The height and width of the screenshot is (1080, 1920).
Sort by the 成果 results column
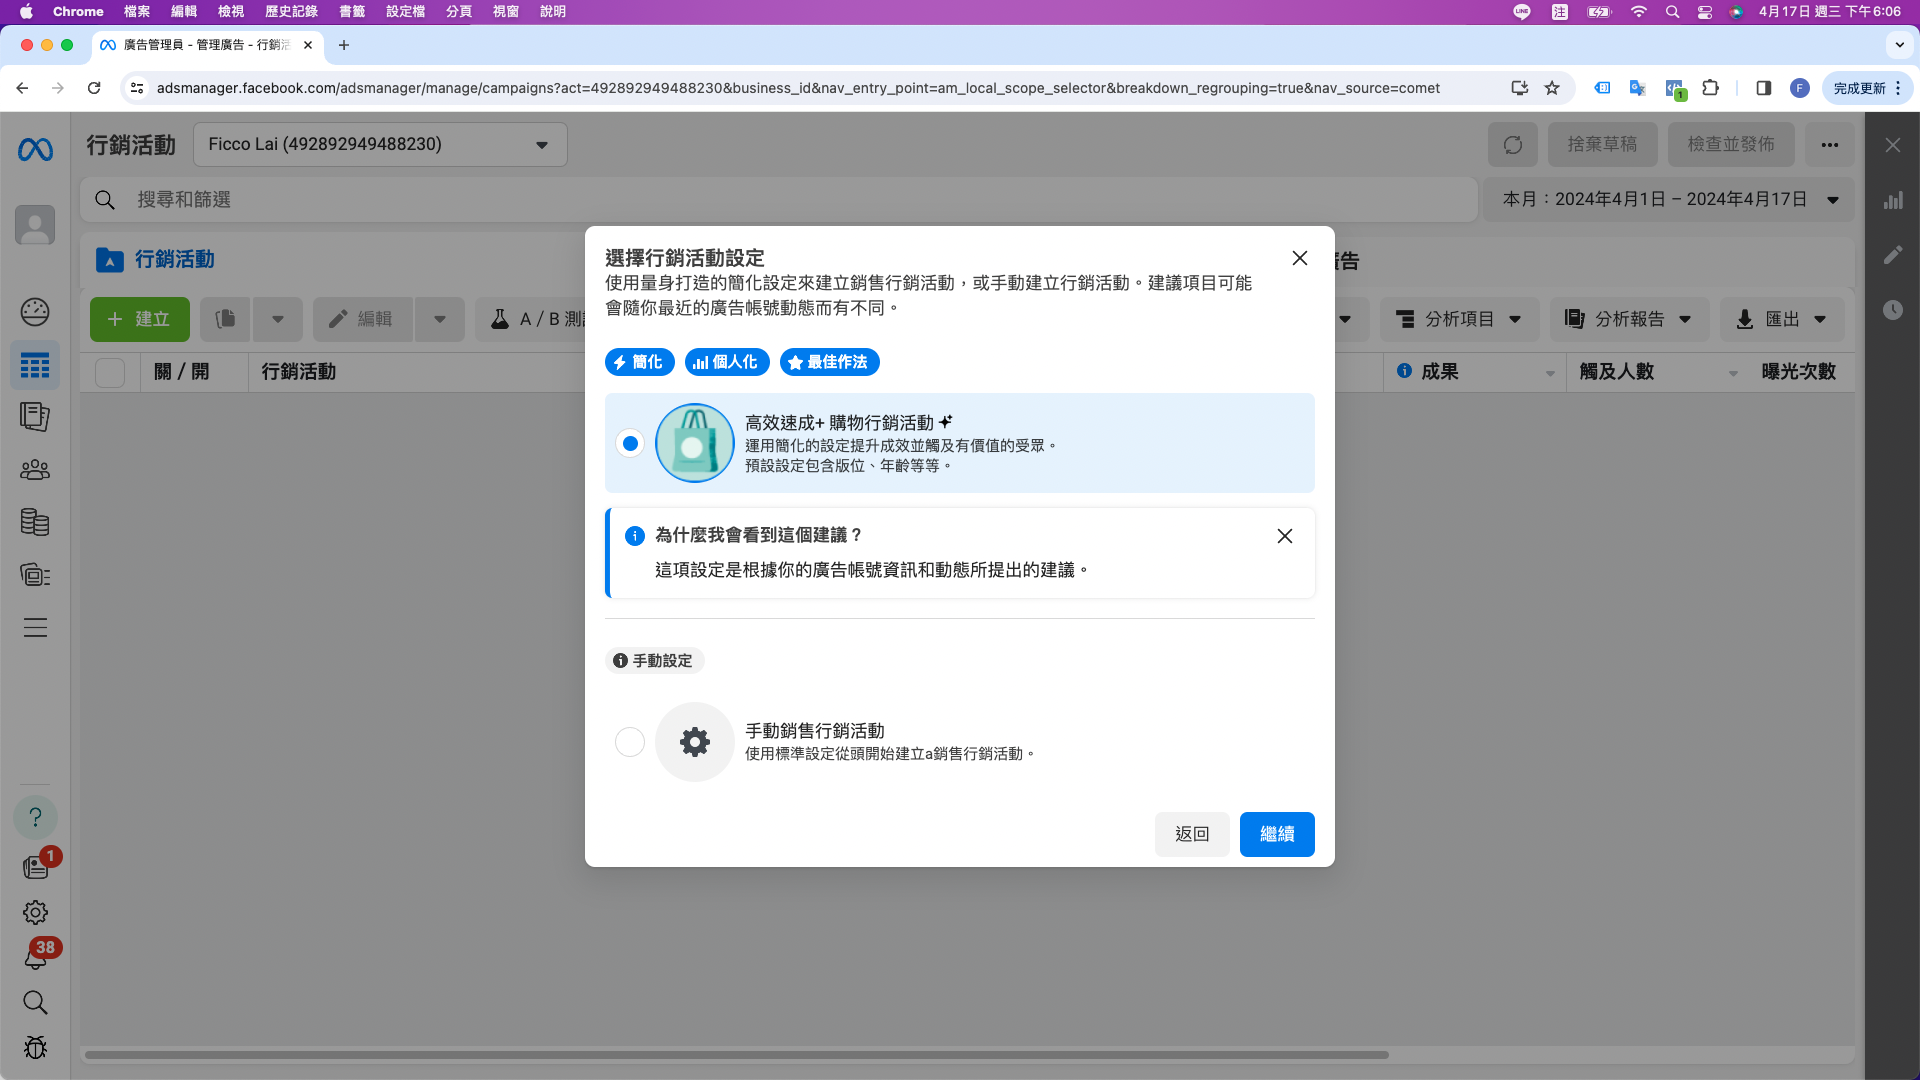(x=1476, y=372)
